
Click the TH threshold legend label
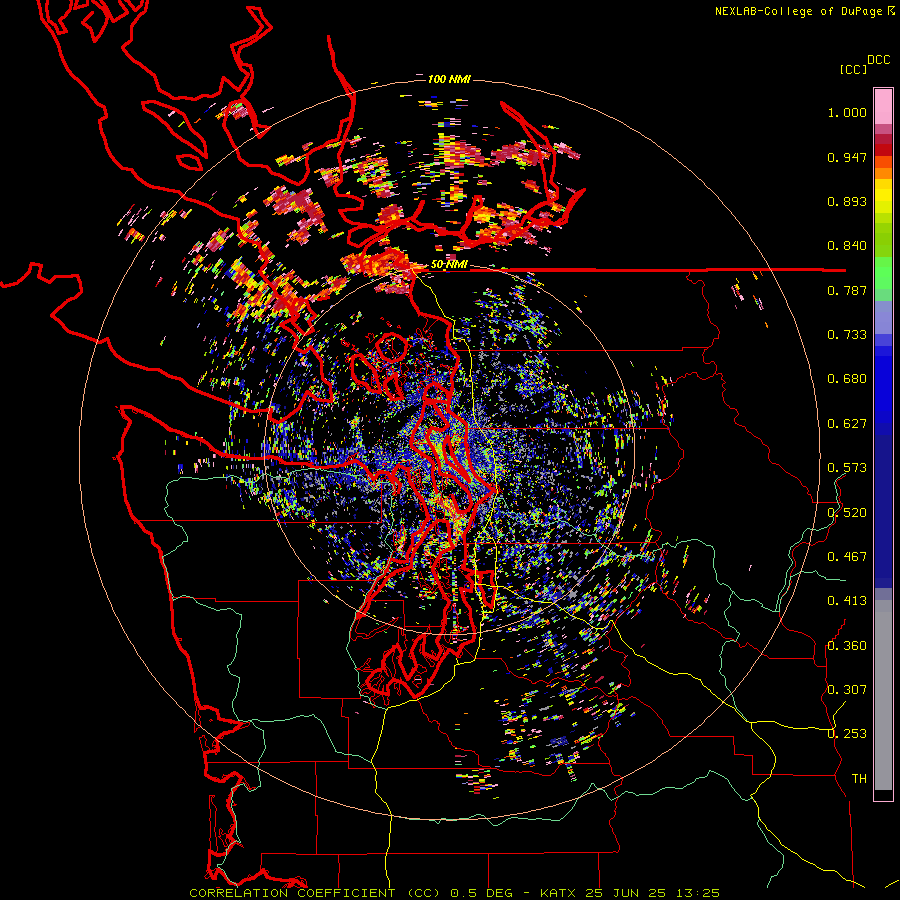859,779
